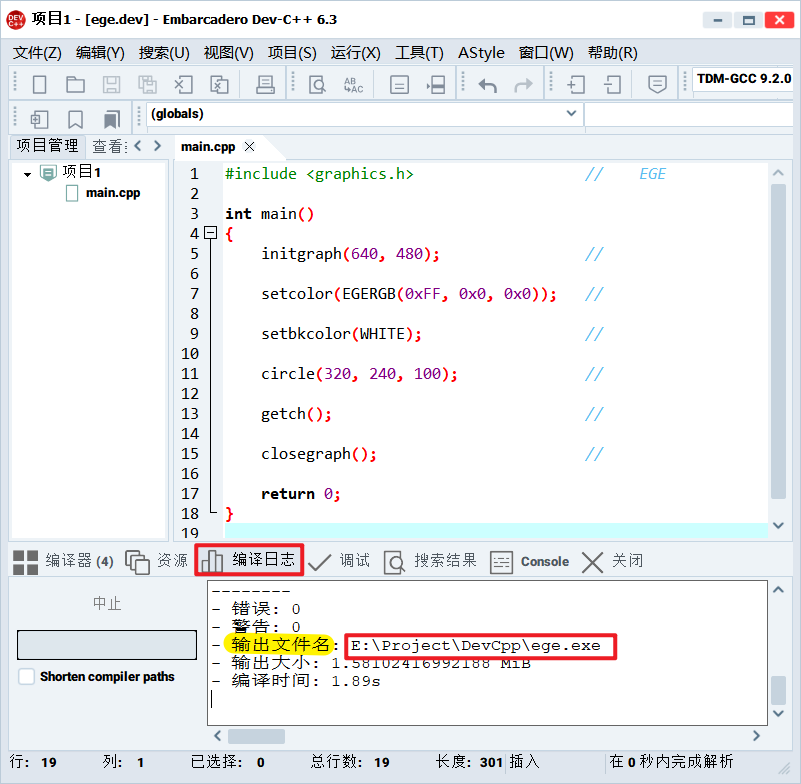Click the Undo arrow icon
This screenshot has height=784, width=801.
pyautogui.click(x=487, y=85)
